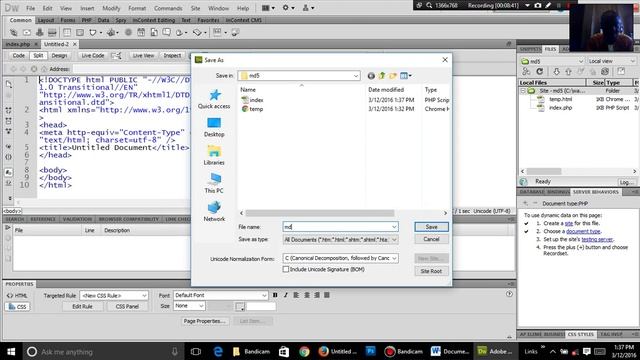The width and height of the screenshot is (640, 360).
Task: Open the Modify menu
Action: [x=111, y=8]
